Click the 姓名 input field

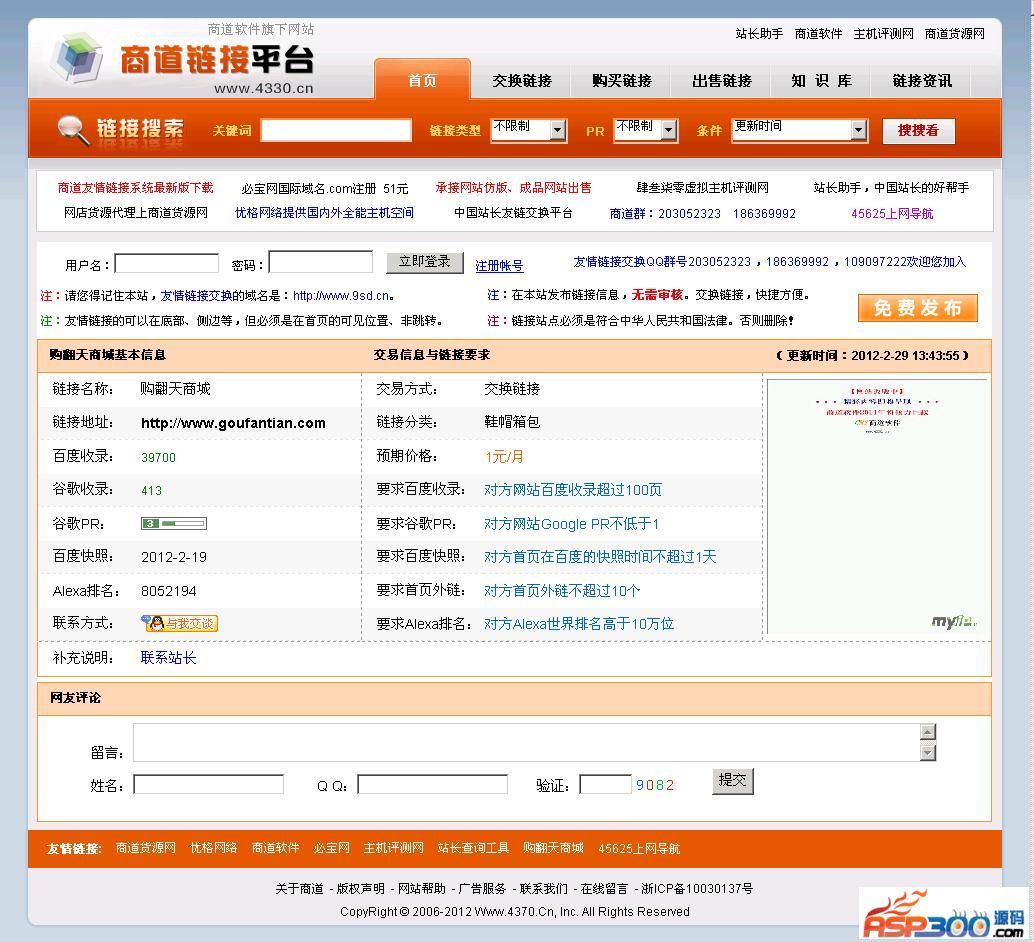point(208,784)
